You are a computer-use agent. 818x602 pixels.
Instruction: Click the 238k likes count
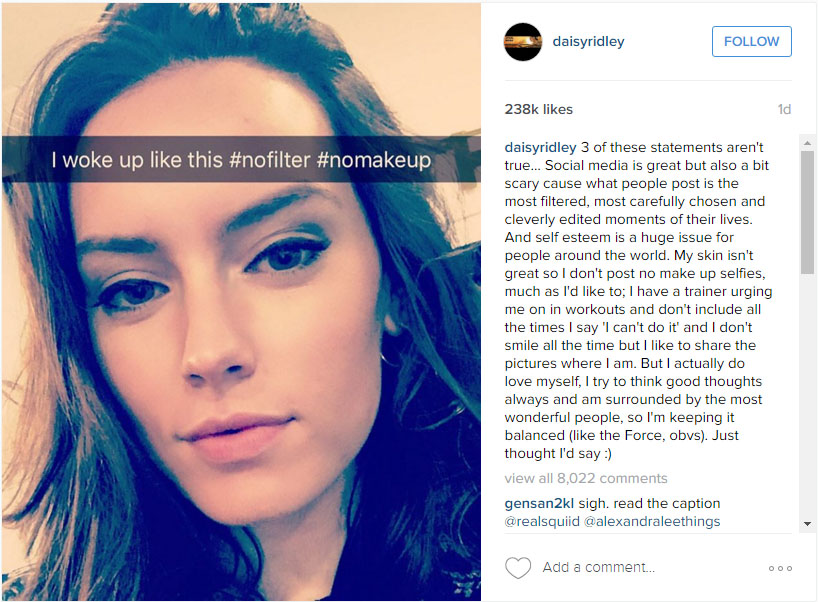click(538, 109)
